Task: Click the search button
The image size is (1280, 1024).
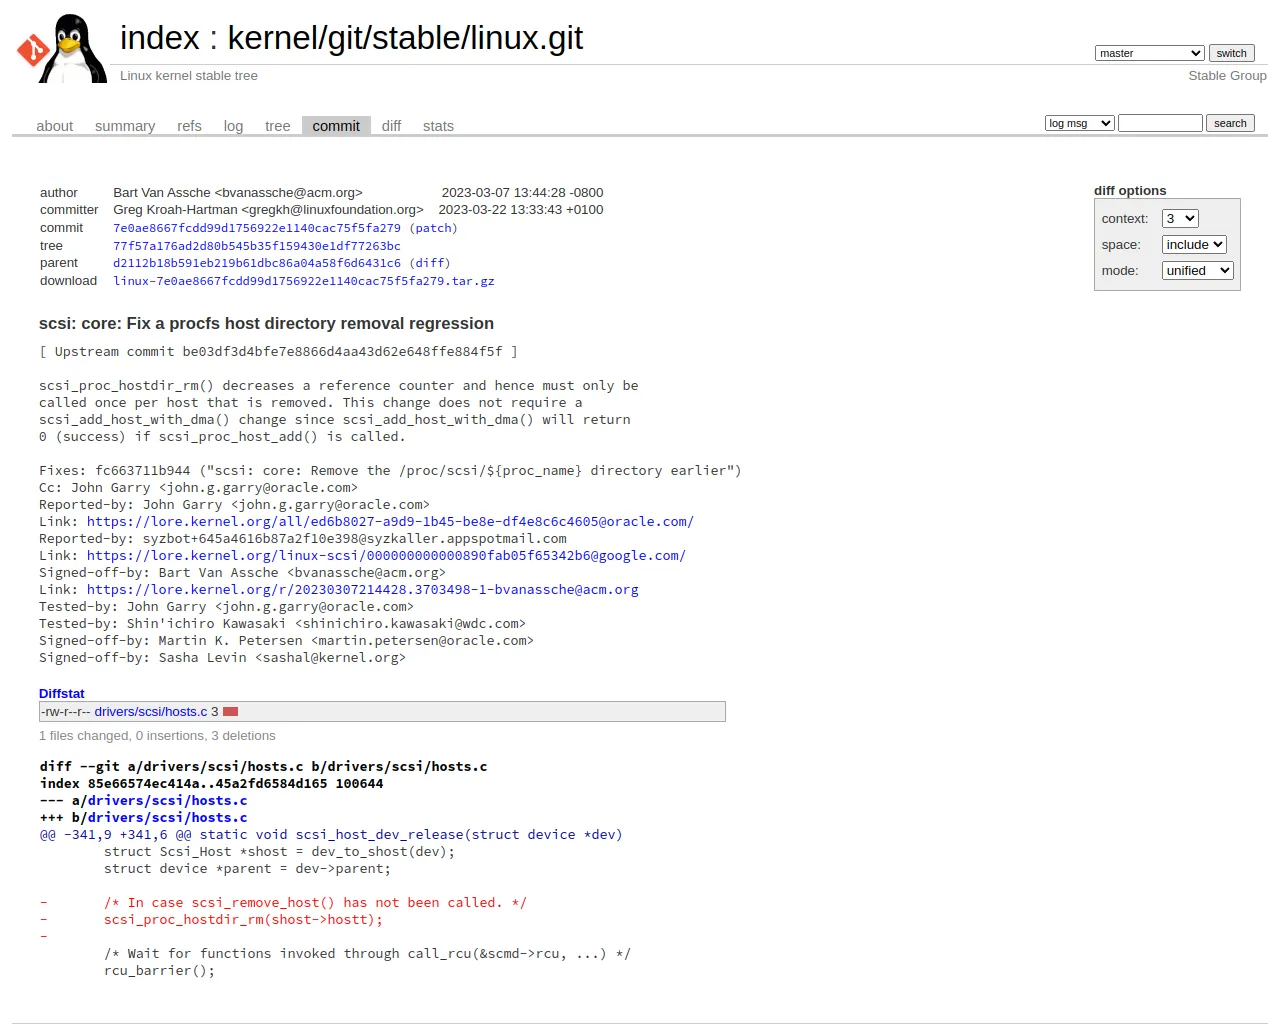Action: (x=1230, y=123)
